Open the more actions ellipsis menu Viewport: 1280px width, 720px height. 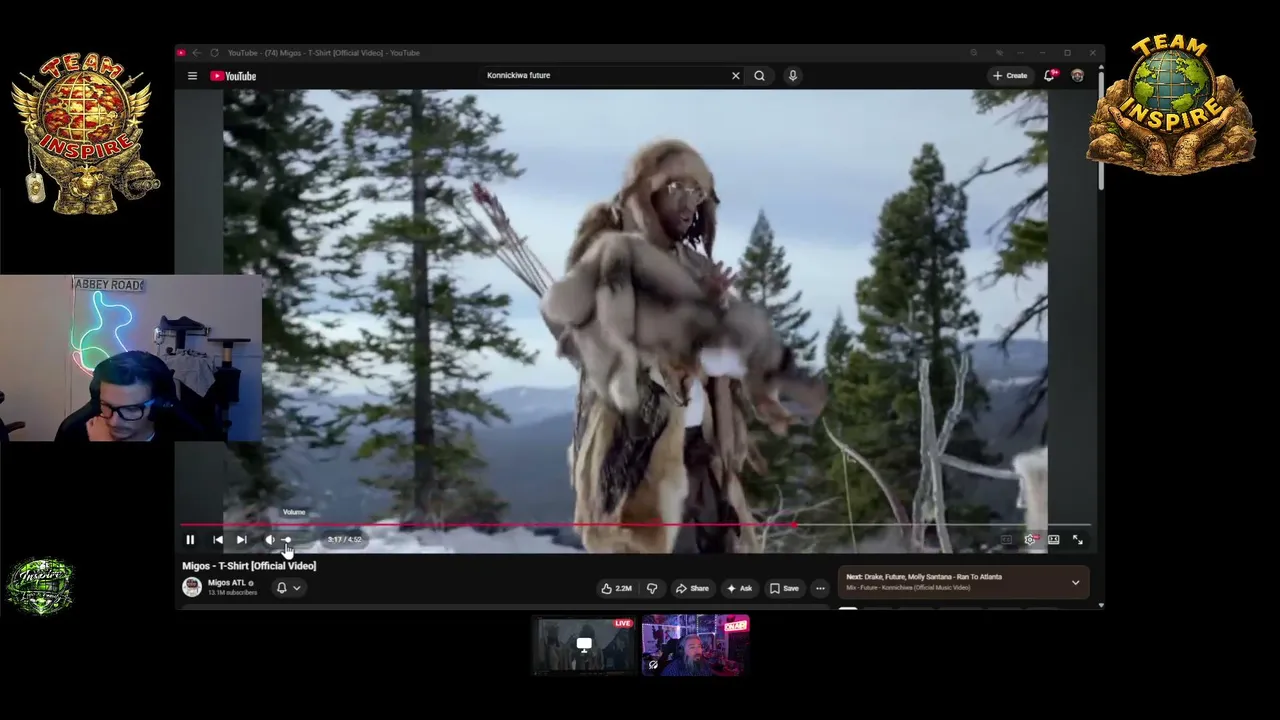point(820,588)
